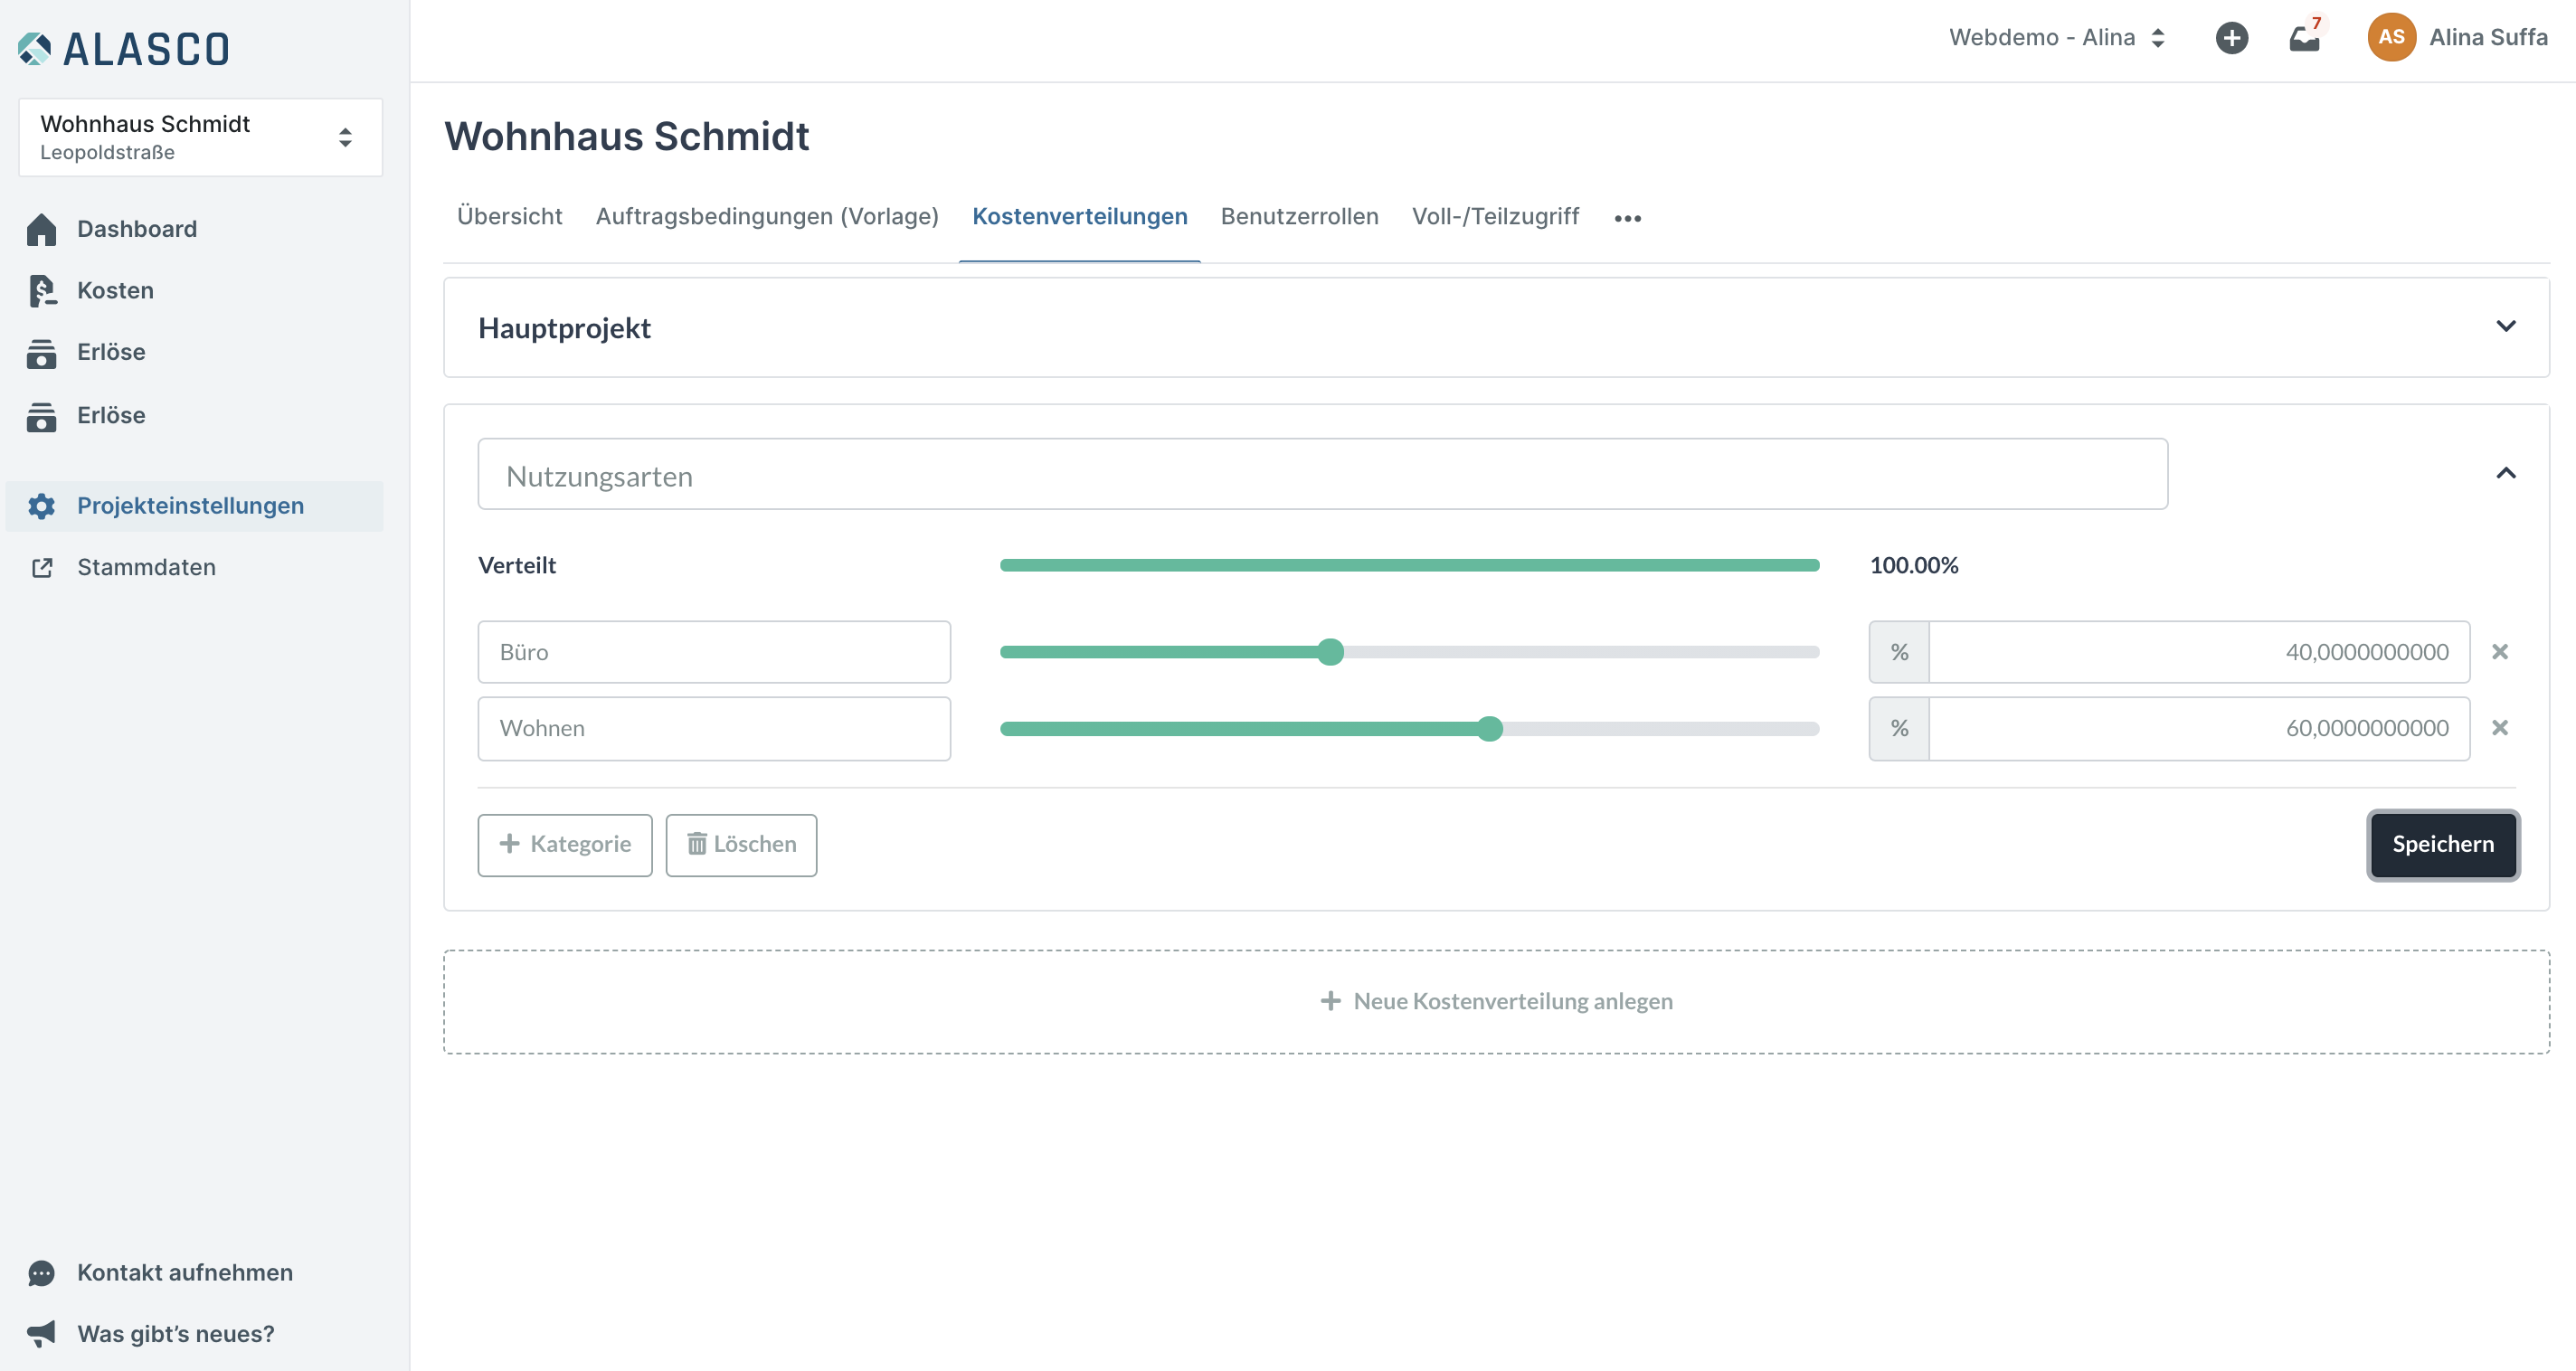Screen dimensions: 2576x1371
Task: Open the Wohnhaus Schmidt project selector
Action: click(200, 137)
